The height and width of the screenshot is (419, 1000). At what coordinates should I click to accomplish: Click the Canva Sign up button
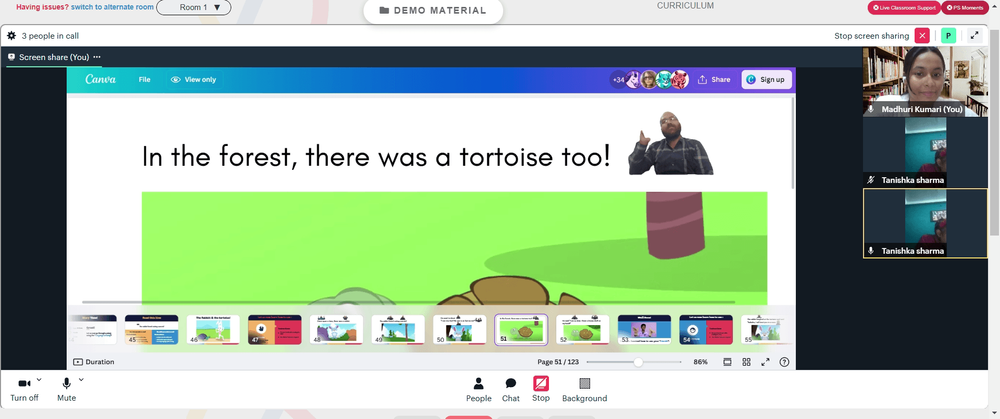[x=767, y=80]
